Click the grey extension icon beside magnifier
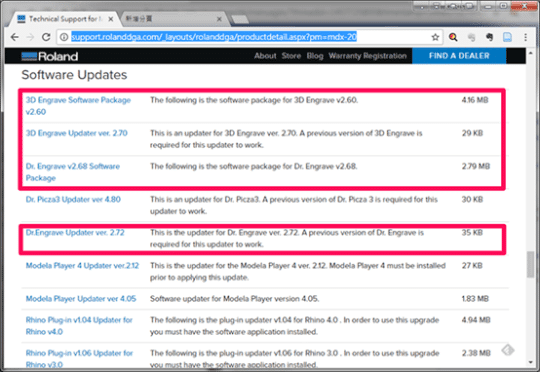The height and width of the screenshot is (372, 540). pos(471,37)
